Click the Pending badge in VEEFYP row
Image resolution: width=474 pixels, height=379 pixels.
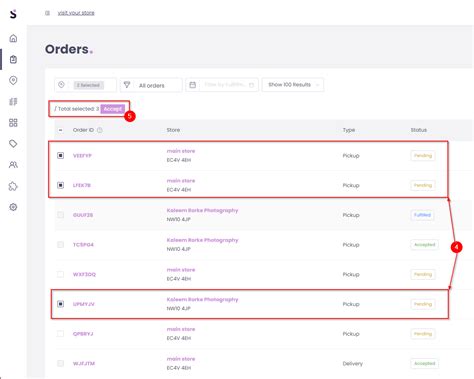(423, 156)
